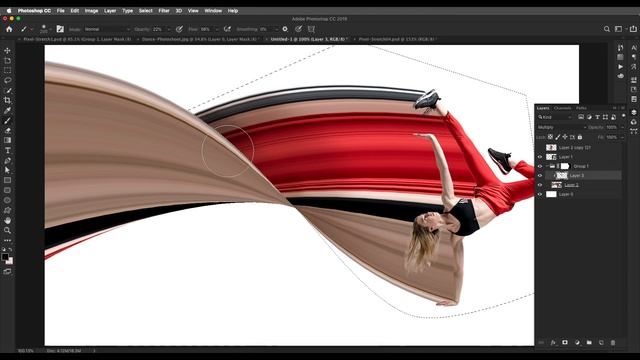Select the Artboard tool

click(7, 61)
